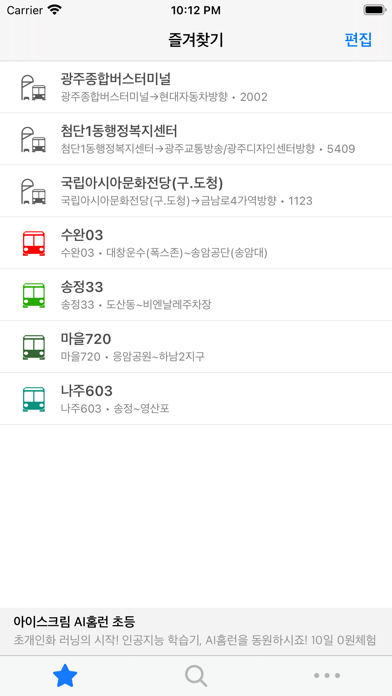Open the 아이스크림 AI홈런 초등 ad banner

pyautogui.click(x=196, y=631)
